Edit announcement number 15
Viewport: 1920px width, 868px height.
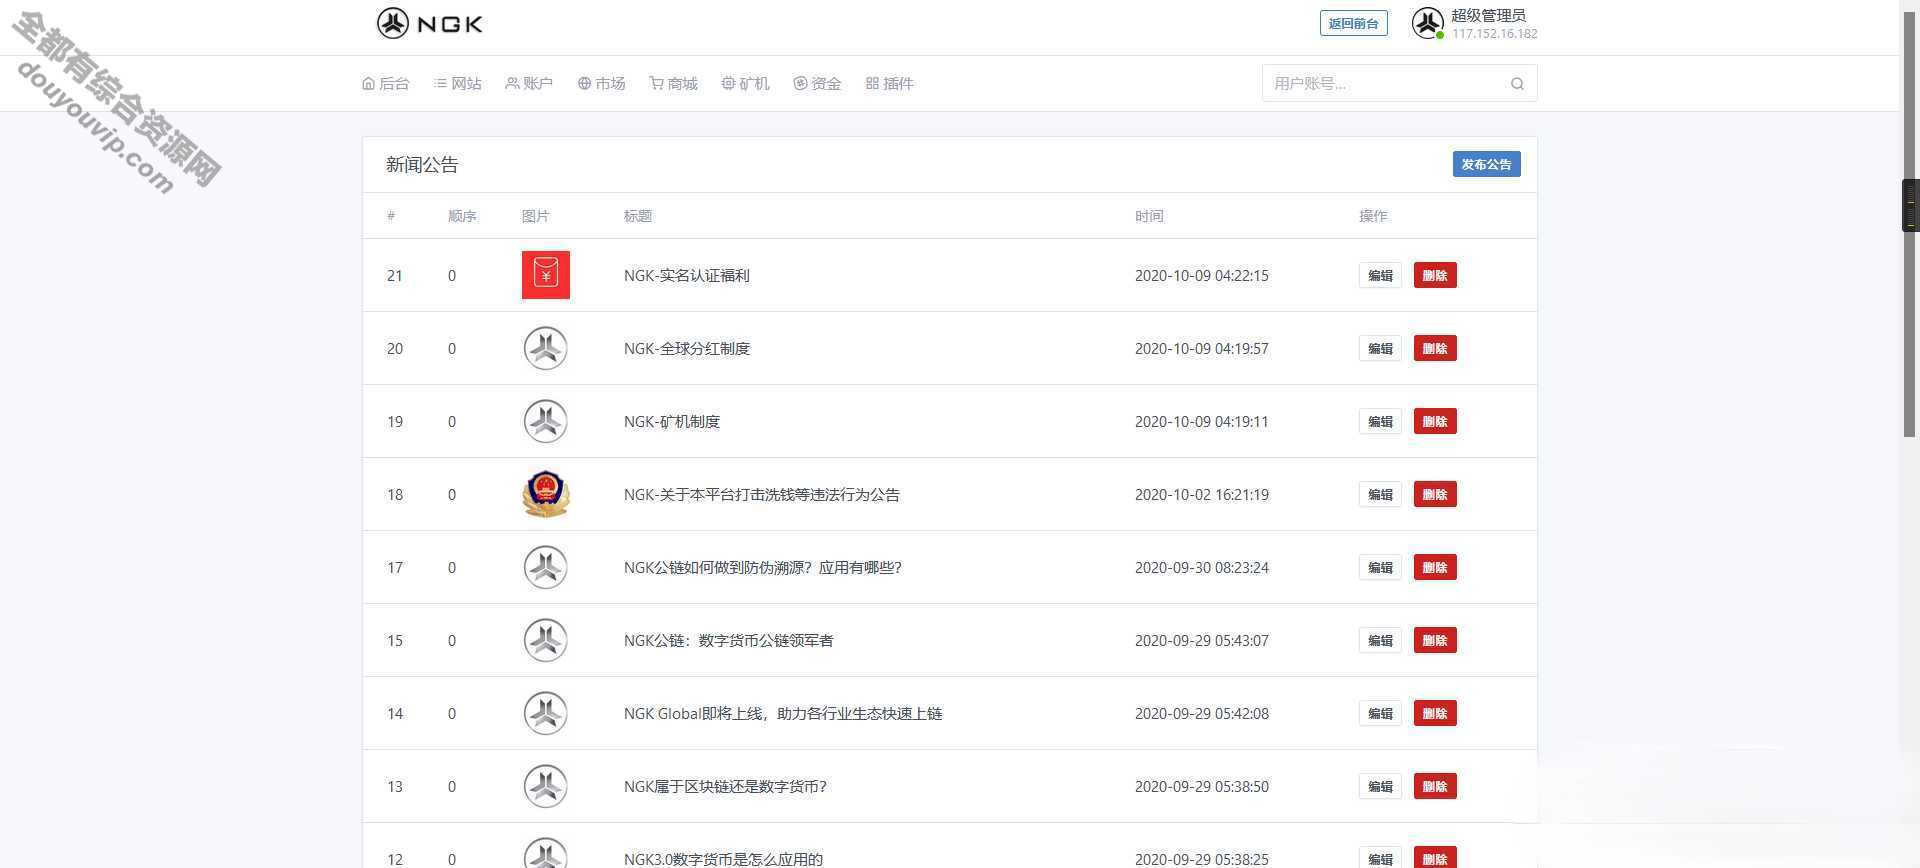(x=1380, y=640)
